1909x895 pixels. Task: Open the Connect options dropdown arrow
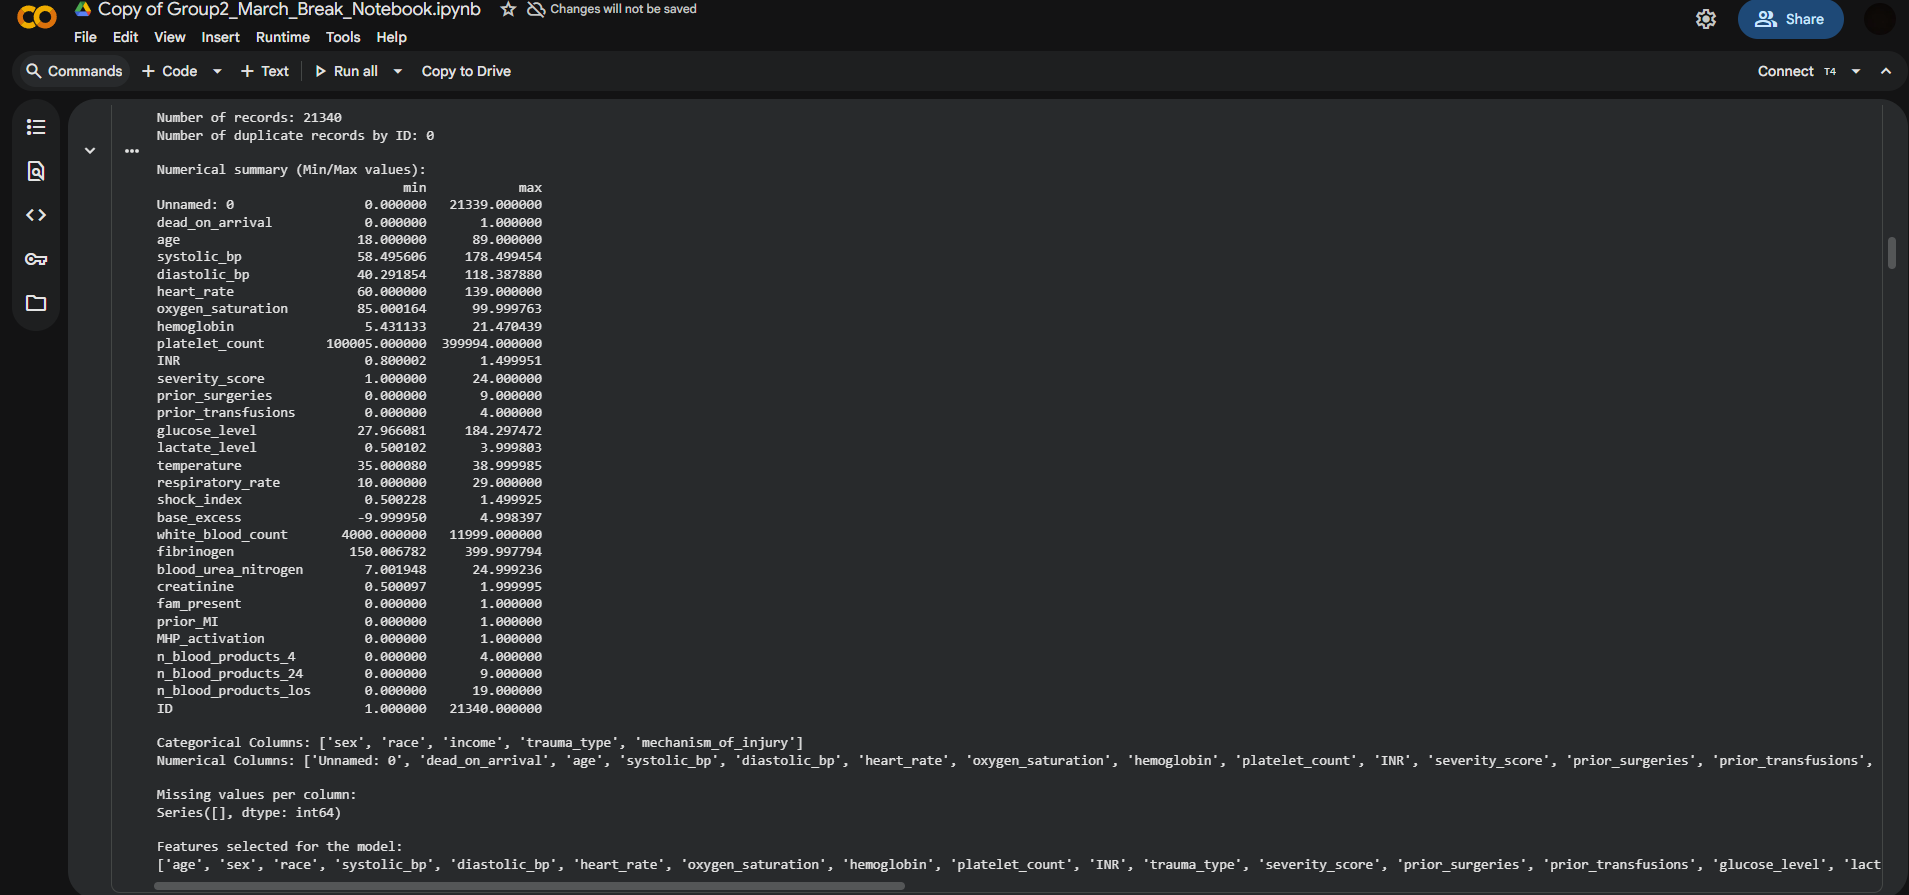click(1856, 71)
